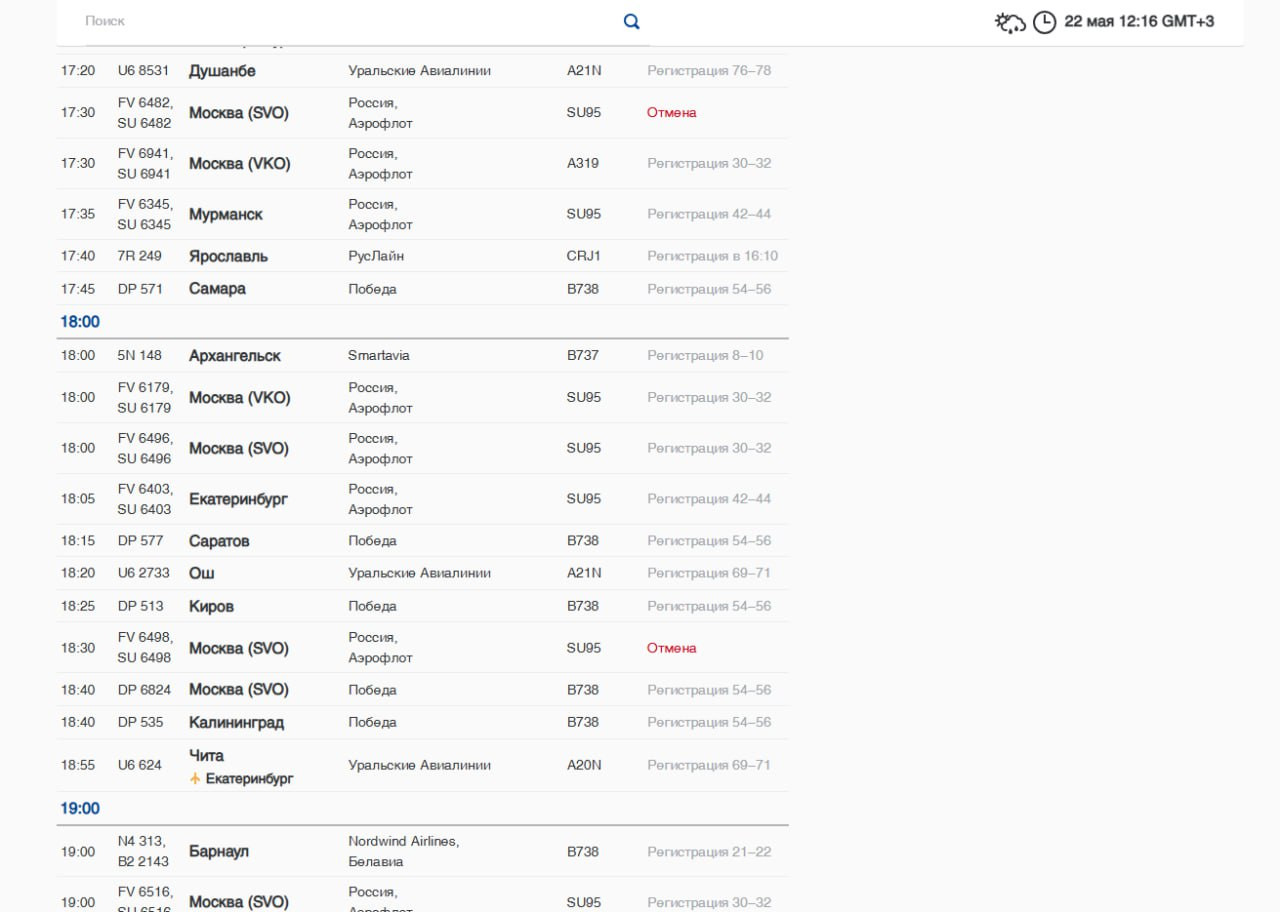Viewport: 1280px width, 912px height.
Task: Open flight 7R 249 to Ярославль
Action: [422, 256]
